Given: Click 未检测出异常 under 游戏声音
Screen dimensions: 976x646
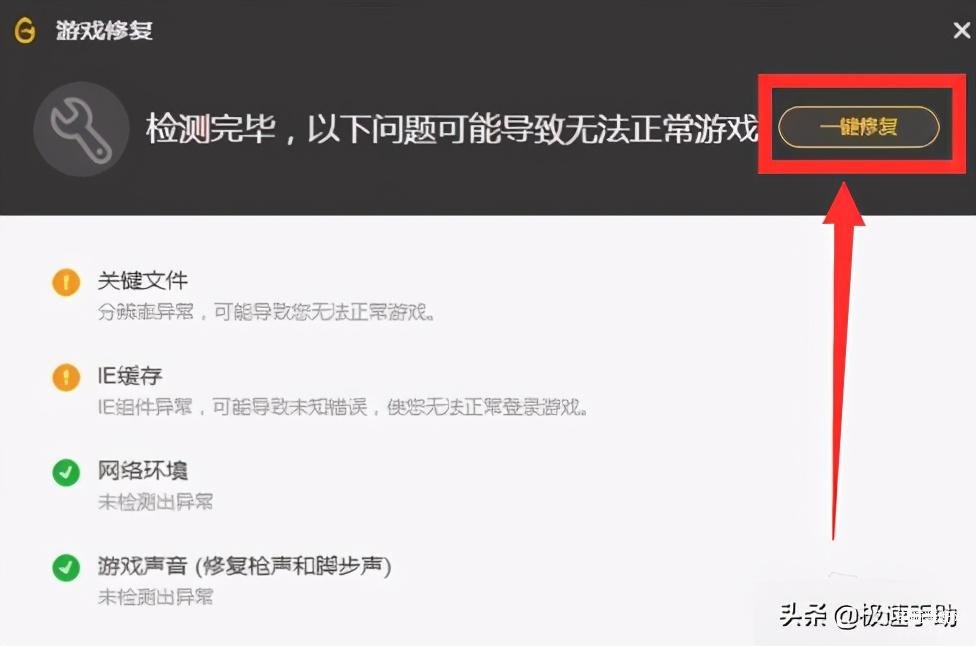Looking at the screenshot, I should [155, 597].
